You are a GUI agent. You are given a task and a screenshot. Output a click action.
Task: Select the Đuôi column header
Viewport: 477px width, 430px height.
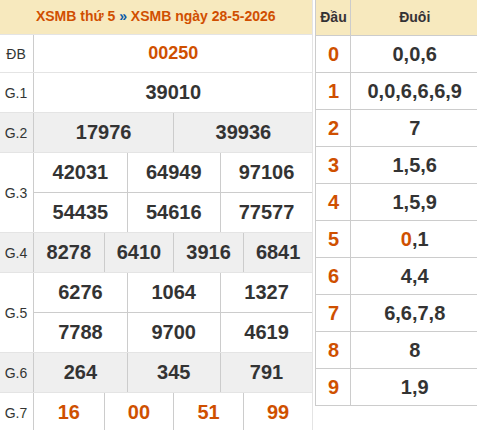click(x=414, y=17)
